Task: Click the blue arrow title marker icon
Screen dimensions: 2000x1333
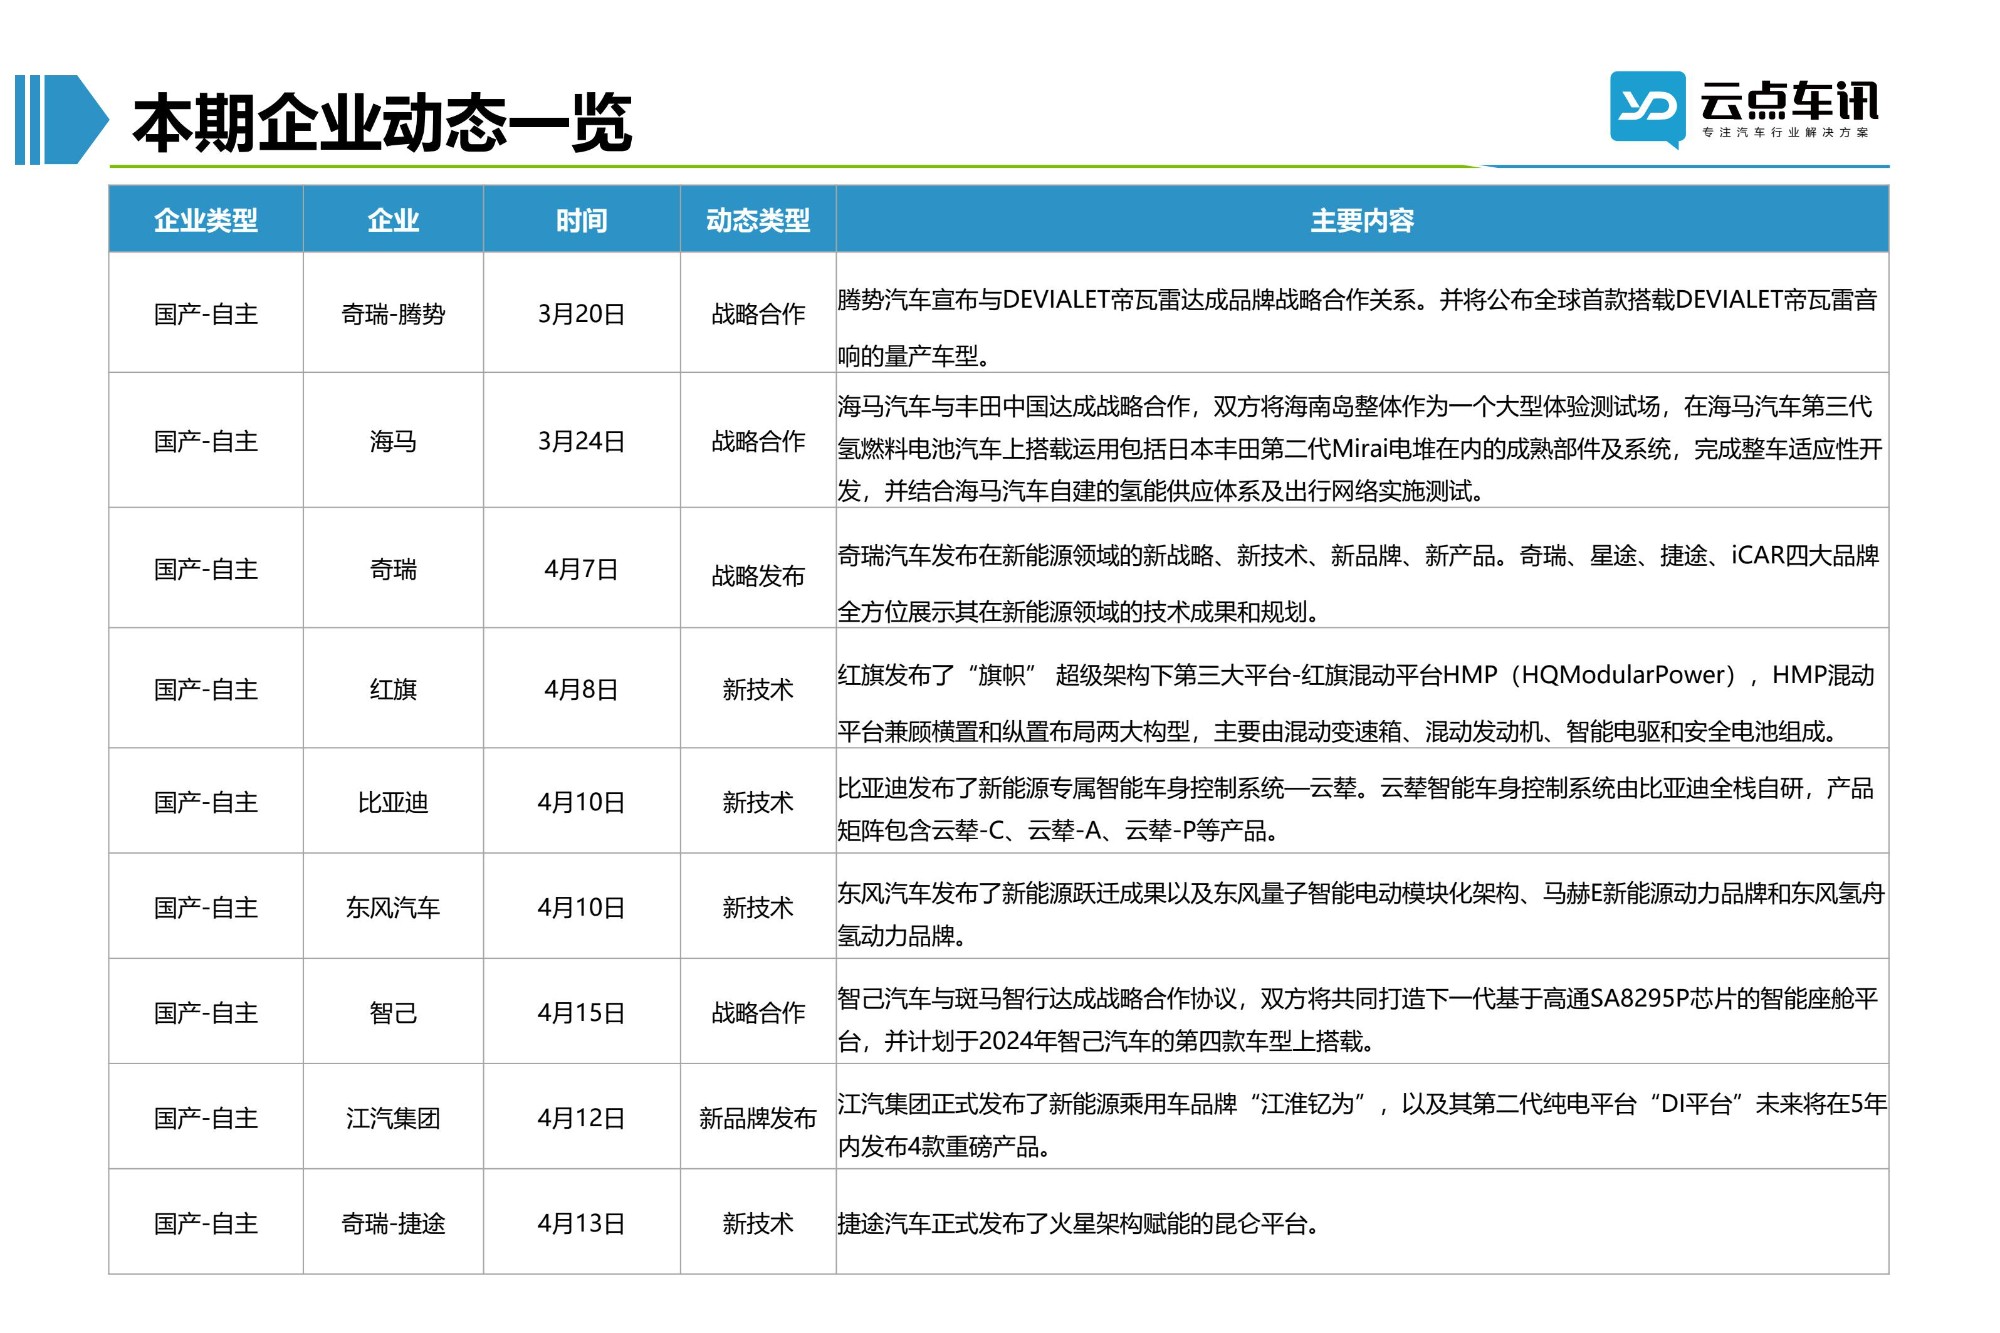Action: pyautogui.click(x=62, y=120)
